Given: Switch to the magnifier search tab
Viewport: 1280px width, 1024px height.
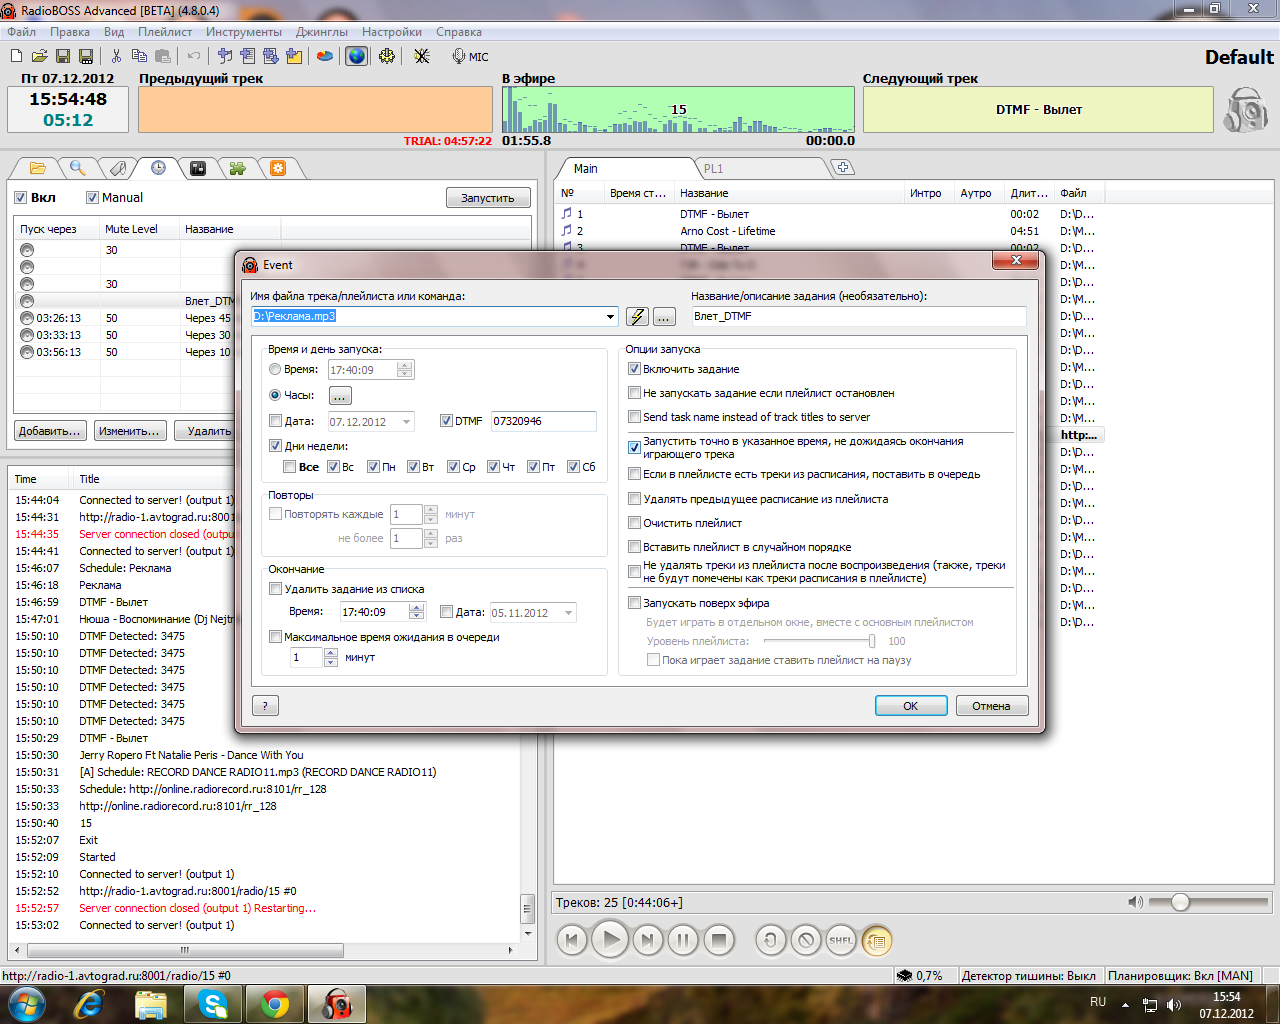Looking at the screenshot, I should (x=78, y=168).
